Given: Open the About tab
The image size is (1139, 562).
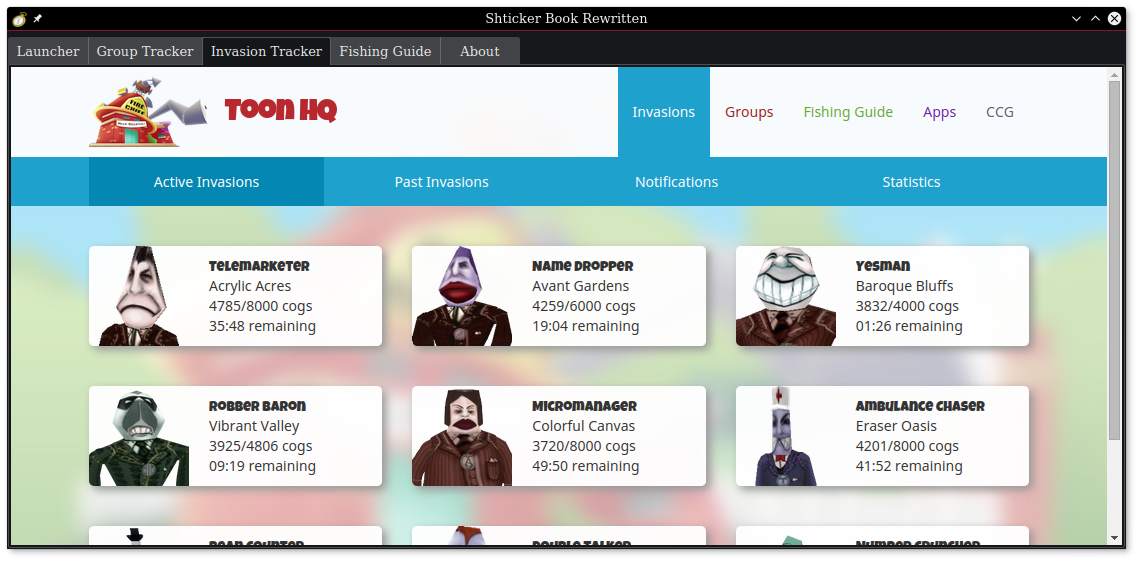Looking at the screenshot, I should coord(480,52).
